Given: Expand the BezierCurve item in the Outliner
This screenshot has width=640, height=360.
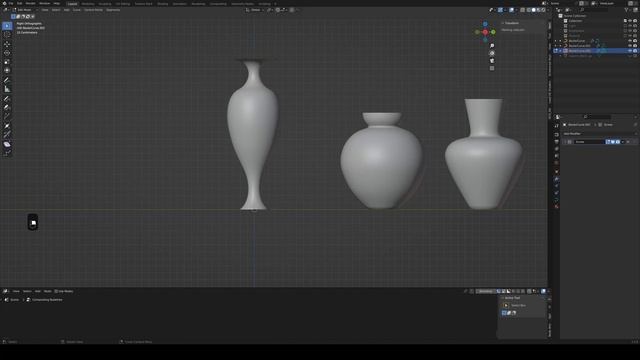Looking at the screenshot, I should click(560, 41).
